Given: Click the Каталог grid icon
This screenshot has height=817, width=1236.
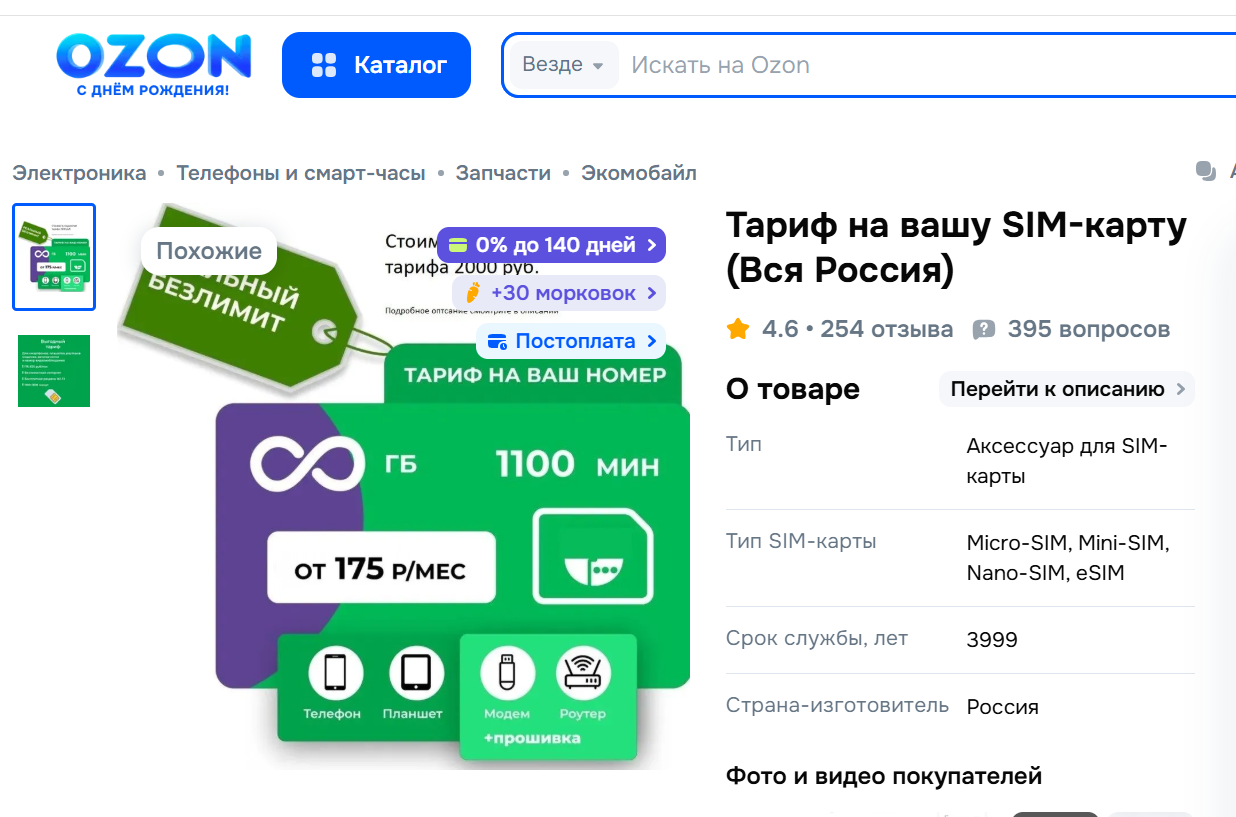Looking at the screenshot, I should click(x=324, y=65).
